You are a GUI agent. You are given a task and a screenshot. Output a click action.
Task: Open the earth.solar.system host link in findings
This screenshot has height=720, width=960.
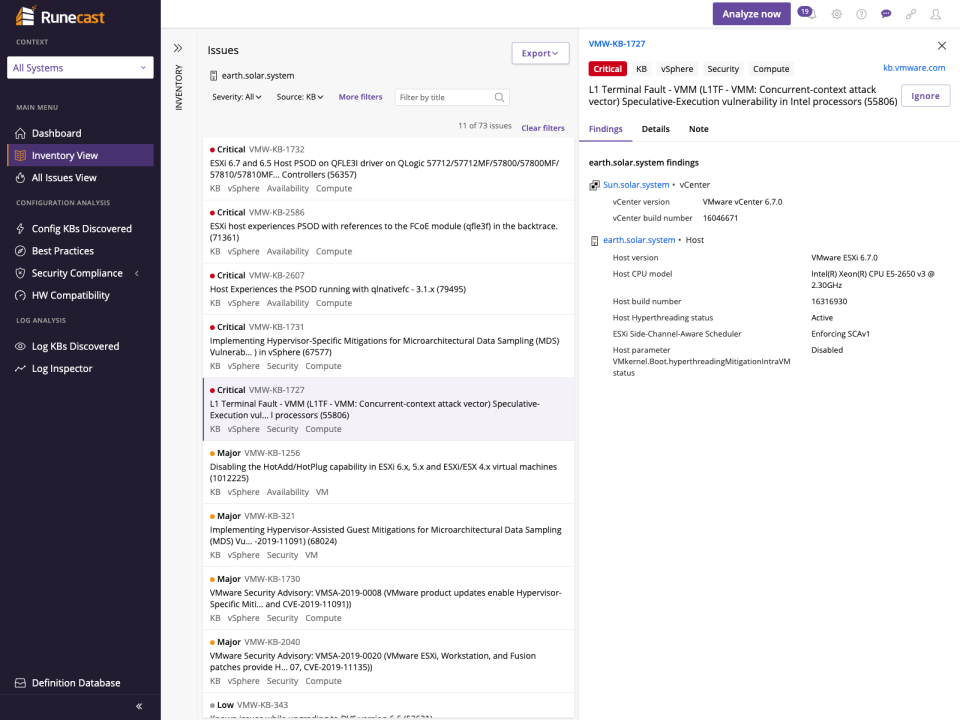(639, 240)
